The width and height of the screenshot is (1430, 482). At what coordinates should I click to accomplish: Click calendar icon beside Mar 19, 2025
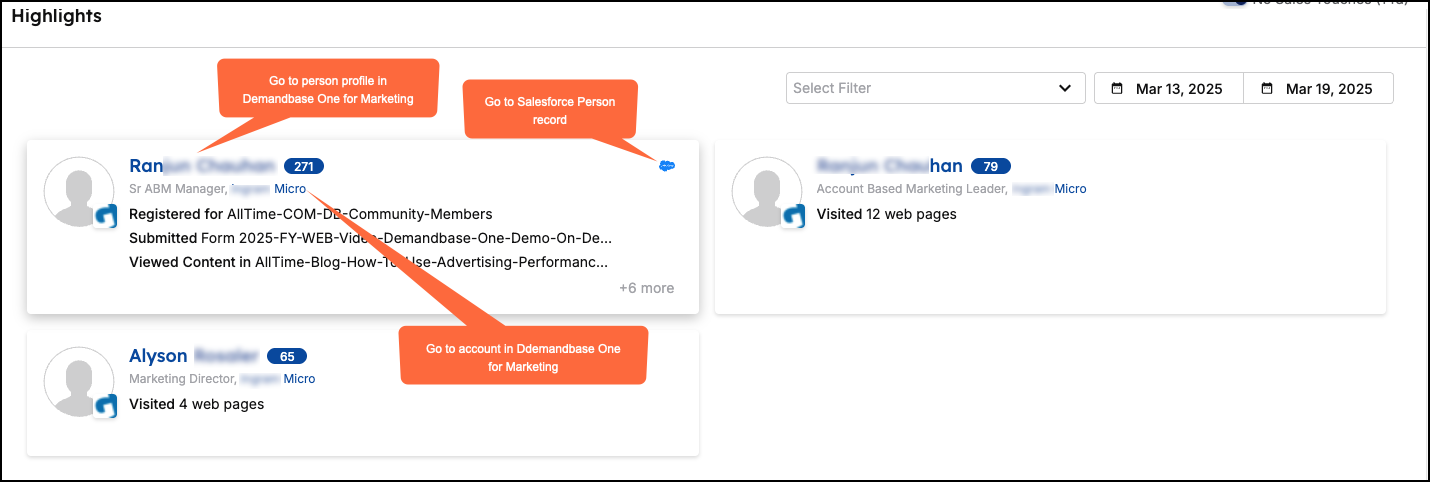(x=1267, y=88)
